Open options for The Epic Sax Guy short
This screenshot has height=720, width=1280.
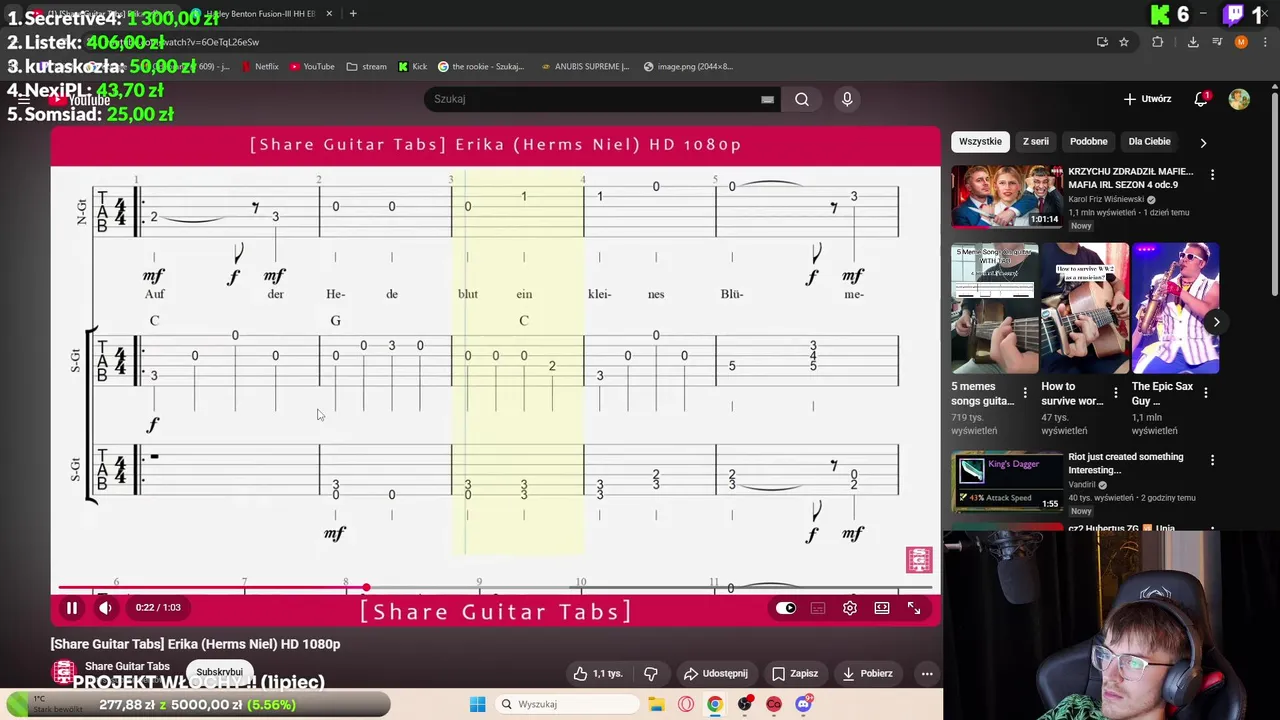(1205, 393)
